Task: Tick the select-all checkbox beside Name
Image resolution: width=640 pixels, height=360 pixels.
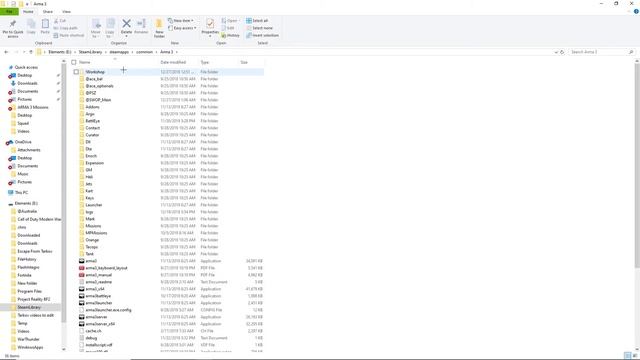Action: (74, 62)
